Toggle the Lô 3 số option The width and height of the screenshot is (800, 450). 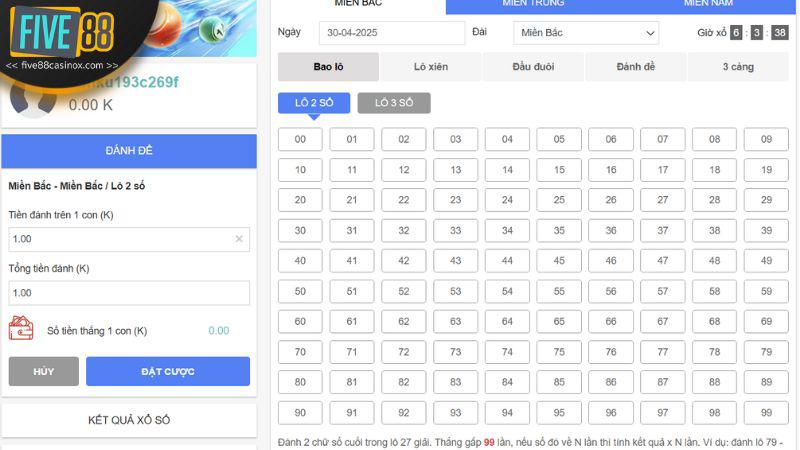point(393,103)
